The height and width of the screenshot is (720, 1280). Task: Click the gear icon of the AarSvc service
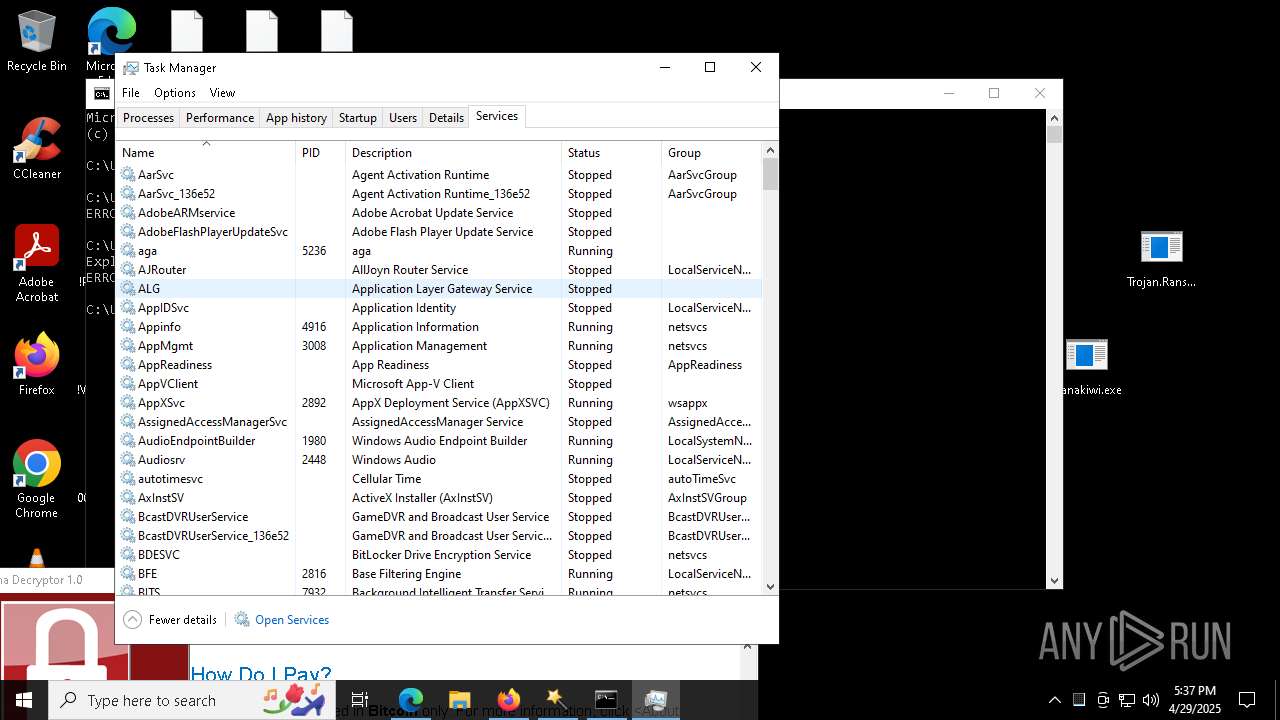128,174
